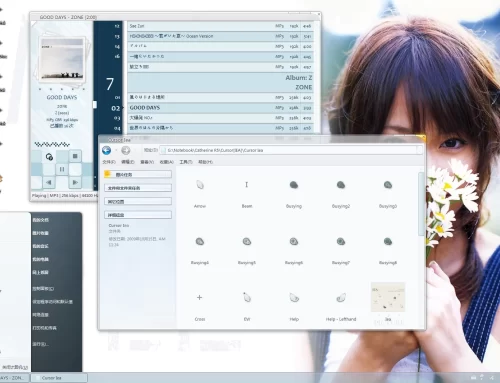Image resolution: width=500 pixels, height=383 pixels.
Task: Skip to the previous track
Action: (x=49, y=182)
